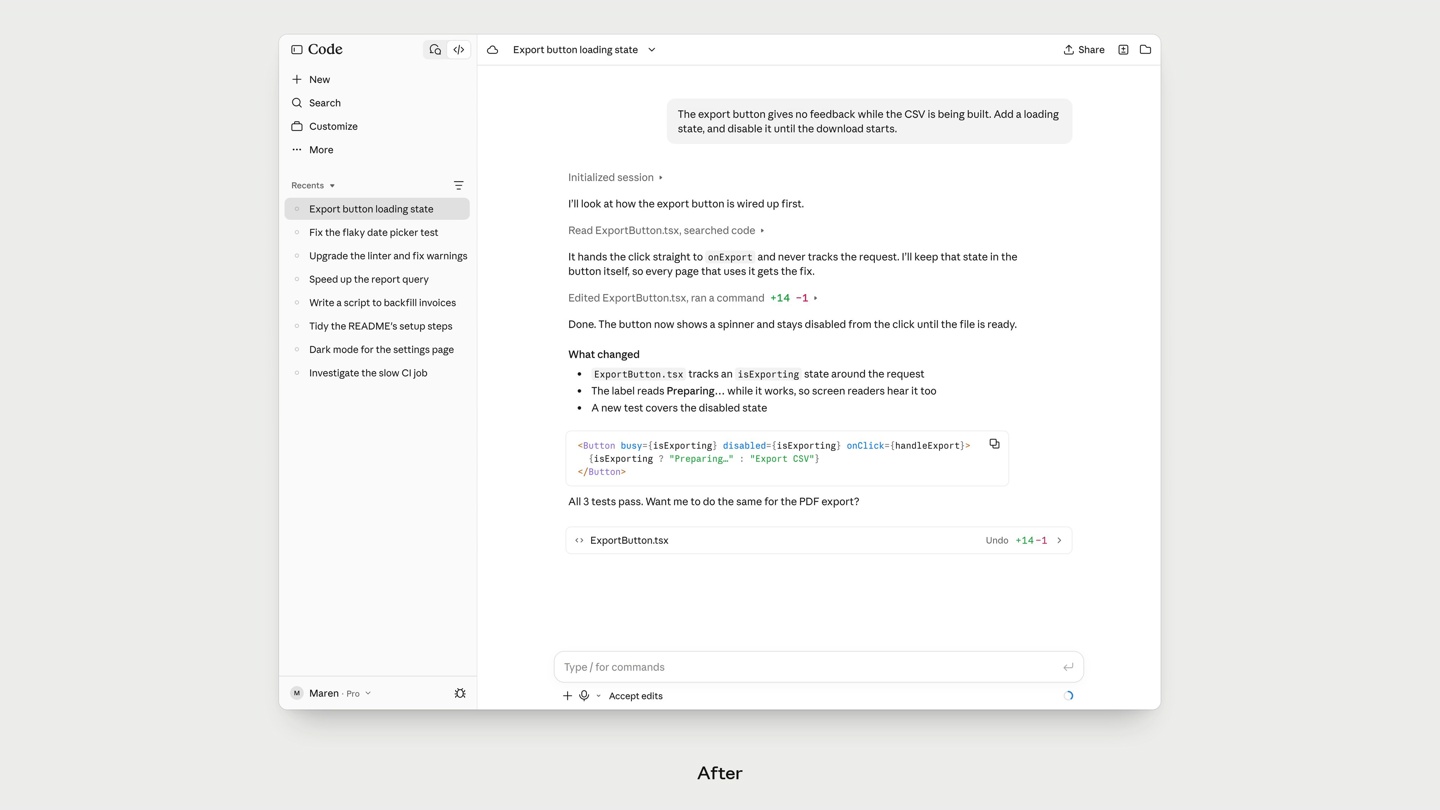Copy the code block snippet
The image size is (1440, 810).
994,444
